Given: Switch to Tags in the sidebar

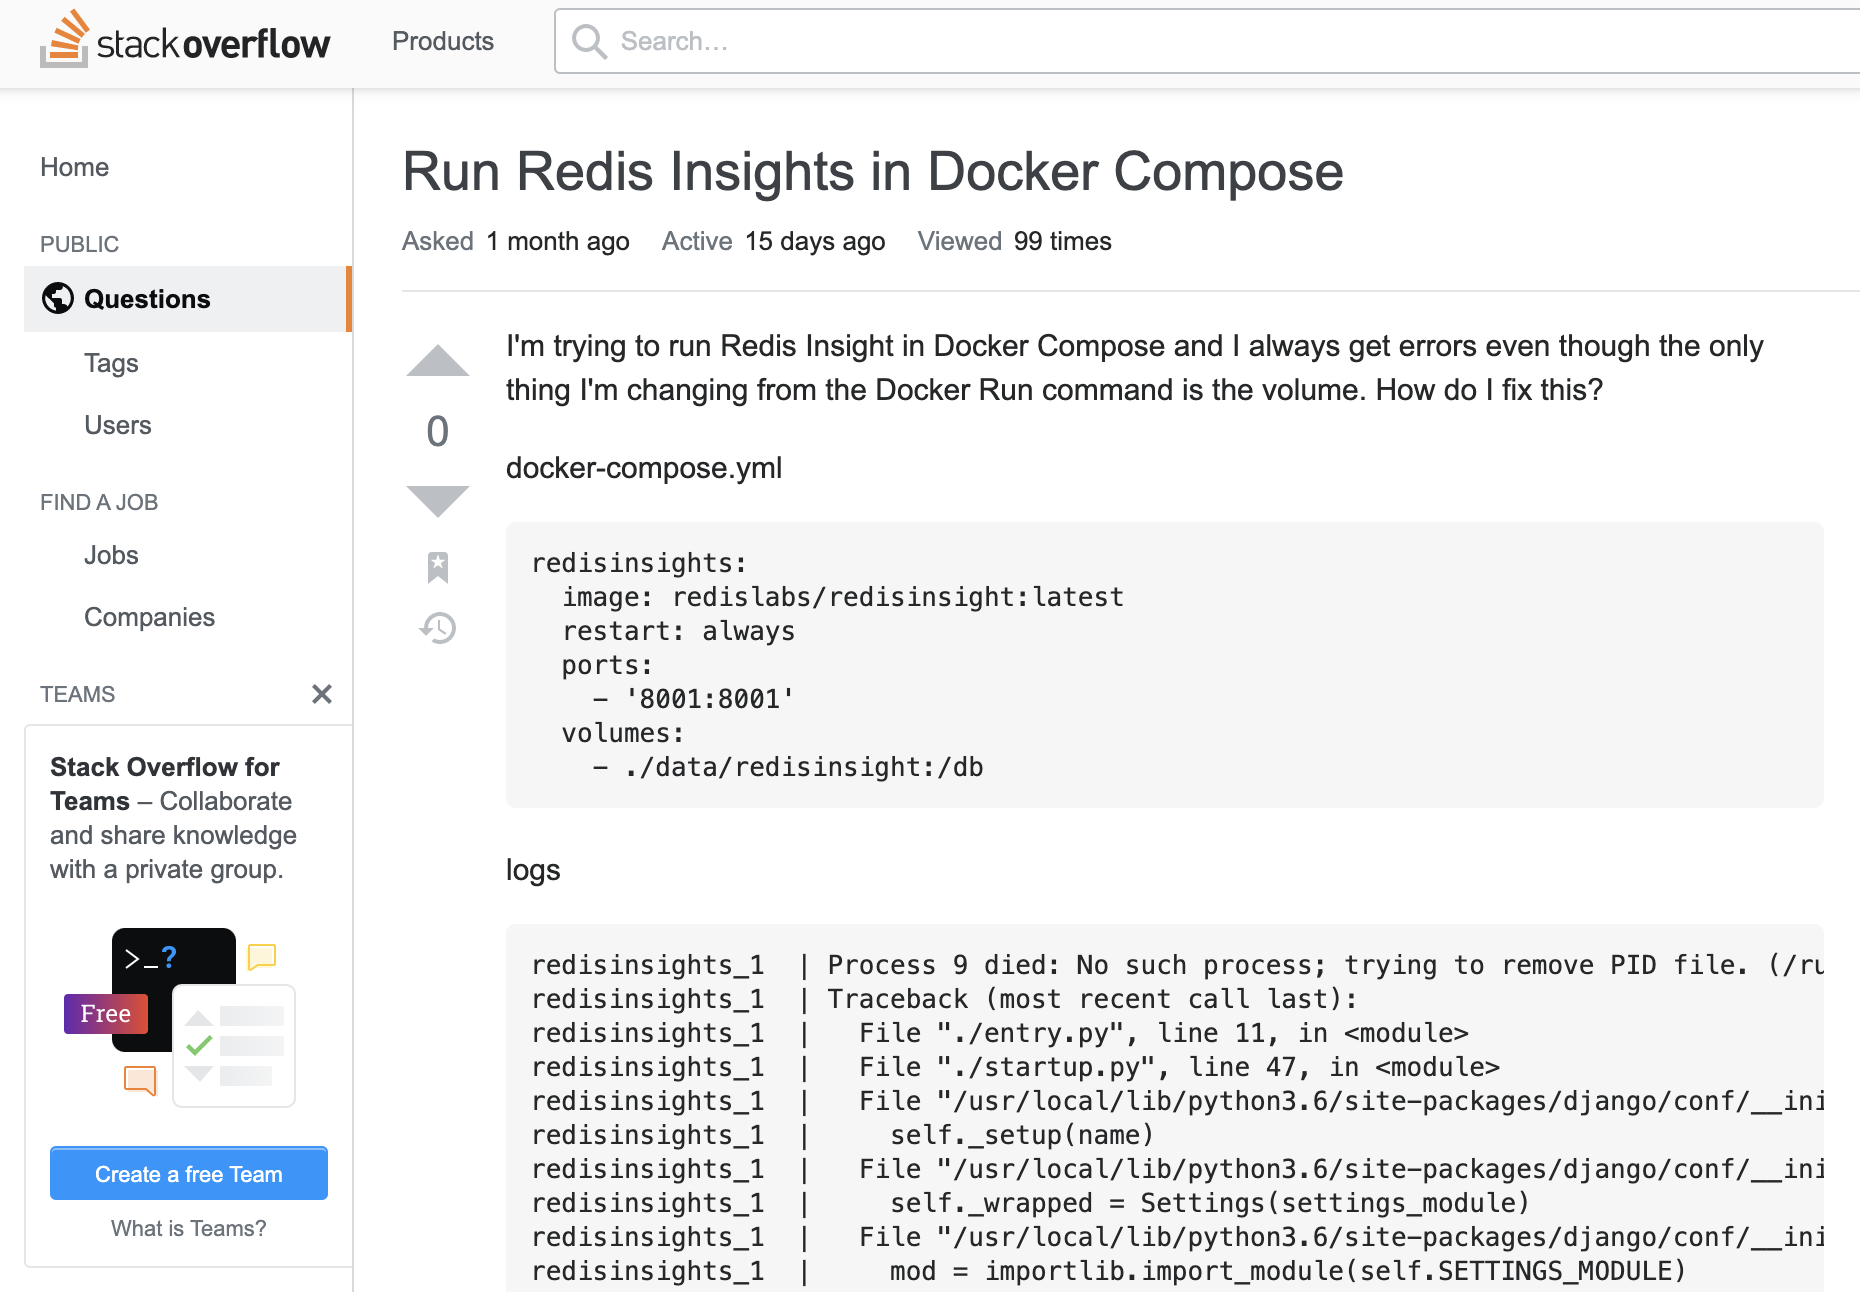Looking at the screenshot, I should point(111,362).
